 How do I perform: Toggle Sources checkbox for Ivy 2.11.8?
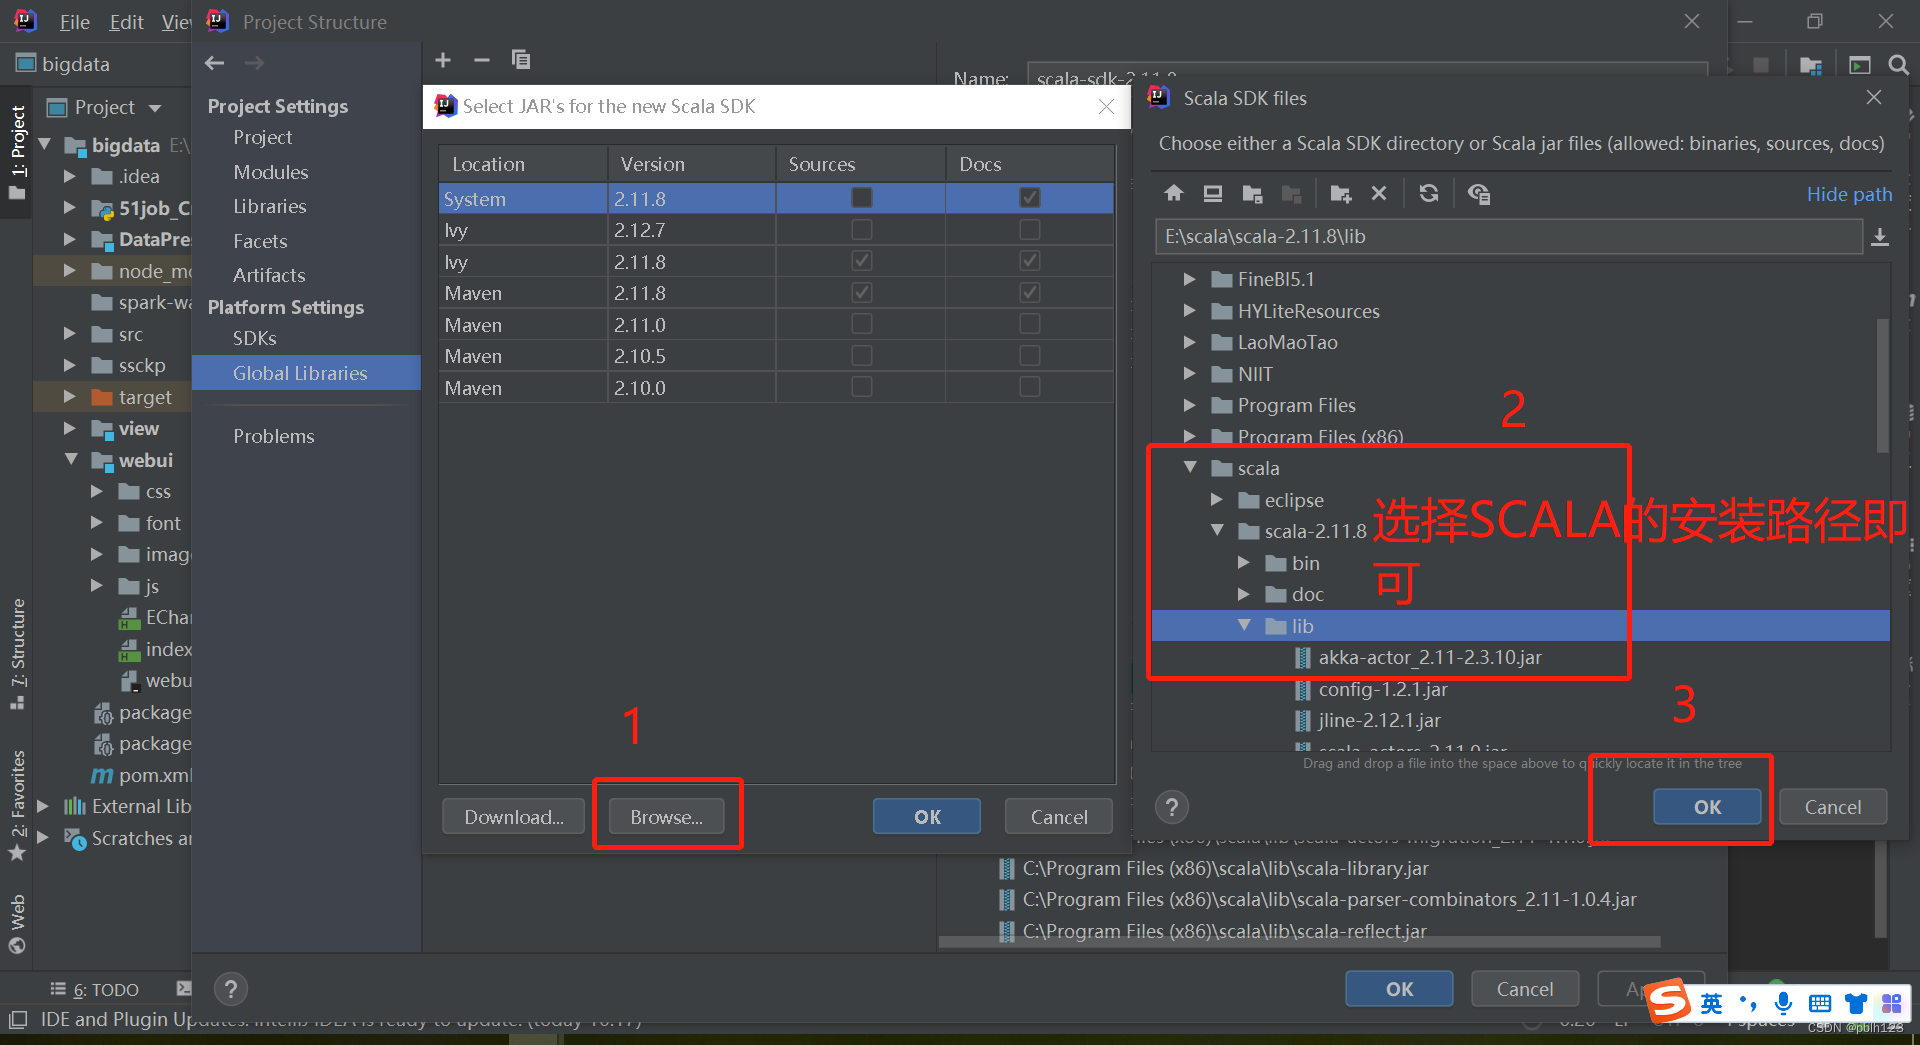(x=861, y=261)
